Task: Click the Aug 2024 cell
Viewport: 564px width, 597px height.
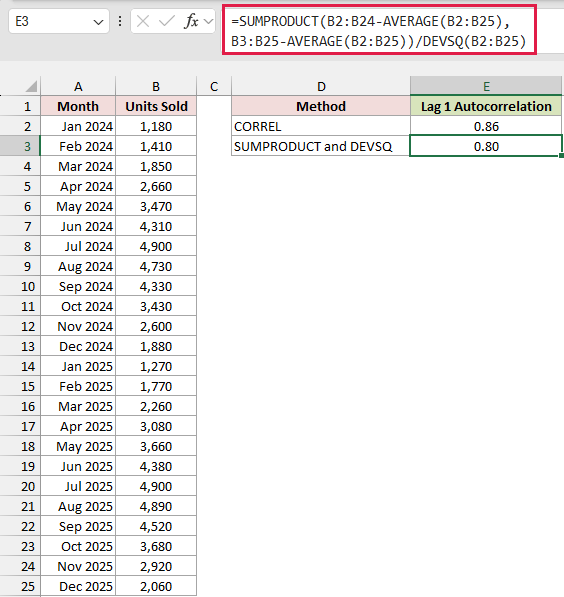Action: (78, 266)
